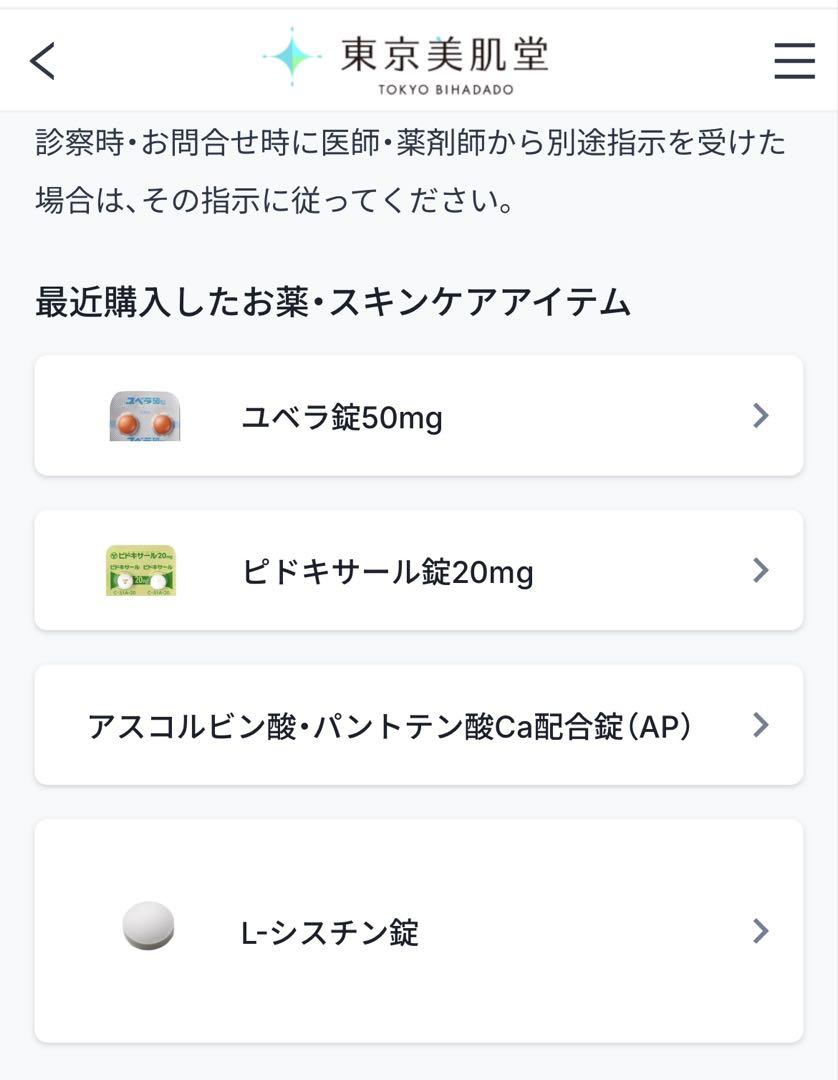Open the hamburger menu
Viewport: 838px width, 1080px height.
pos(795,61)
